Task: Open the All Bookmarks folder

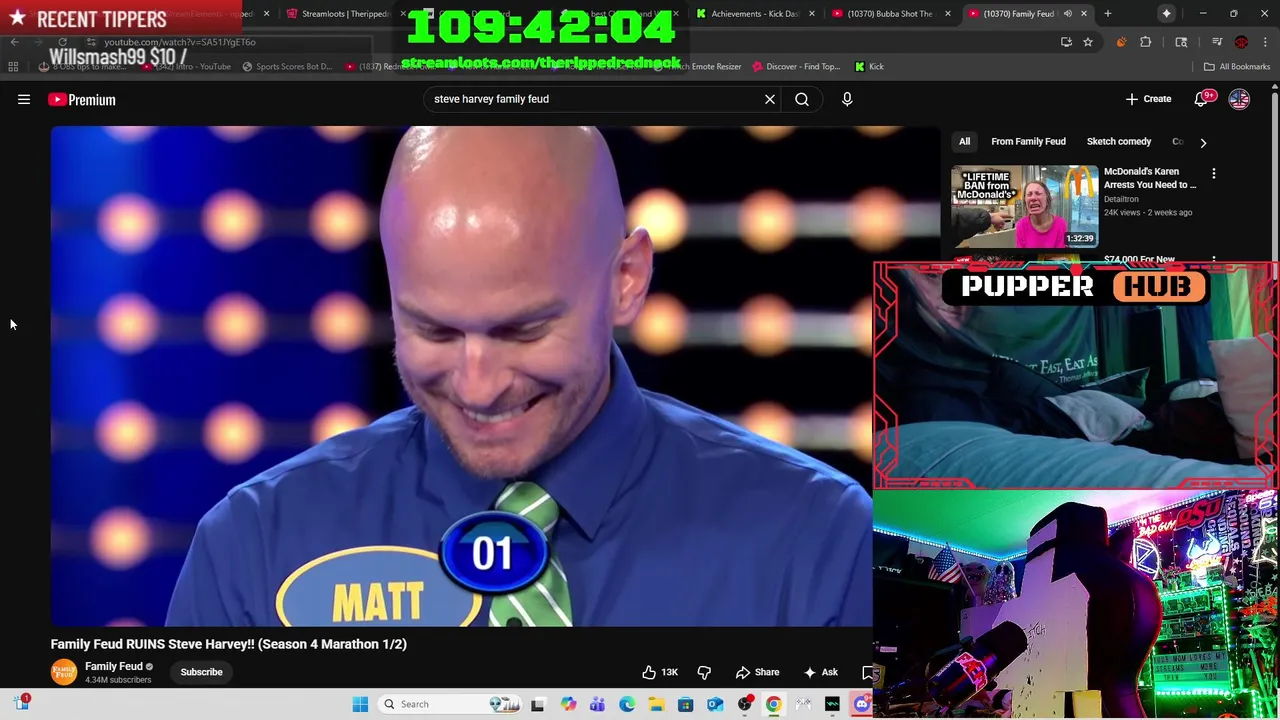Action: [1237, 67]
